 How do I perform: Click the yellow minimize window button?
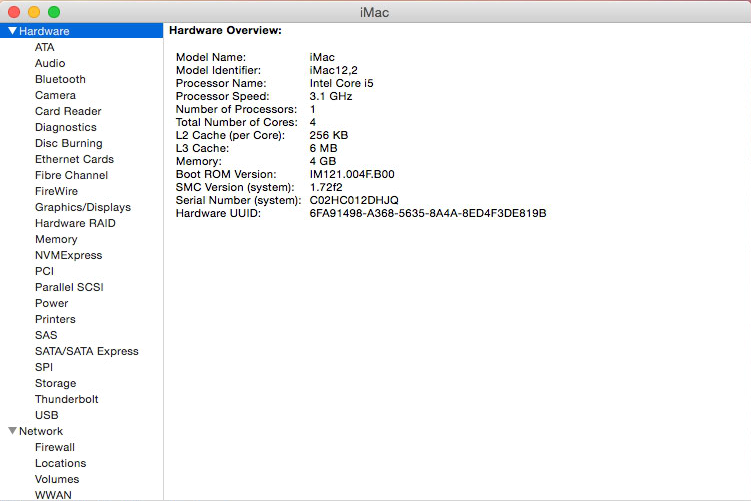[x=34, y=12]
